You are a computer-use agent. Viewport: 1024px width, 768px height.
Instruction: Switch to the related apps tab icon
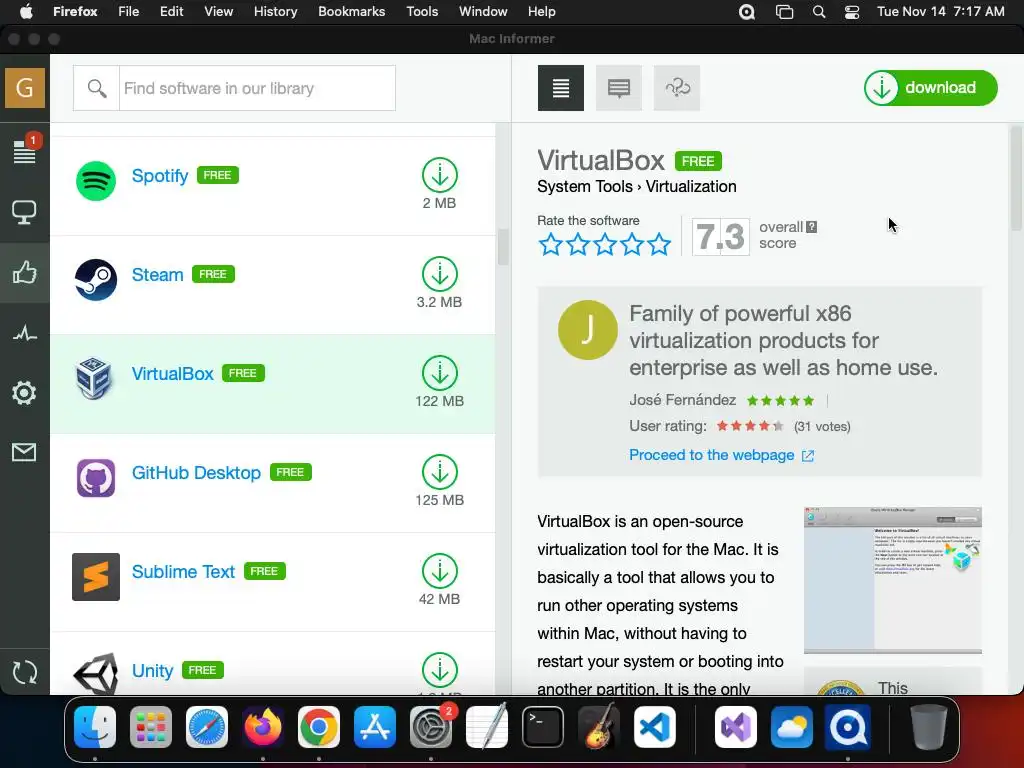click(677, 88)
